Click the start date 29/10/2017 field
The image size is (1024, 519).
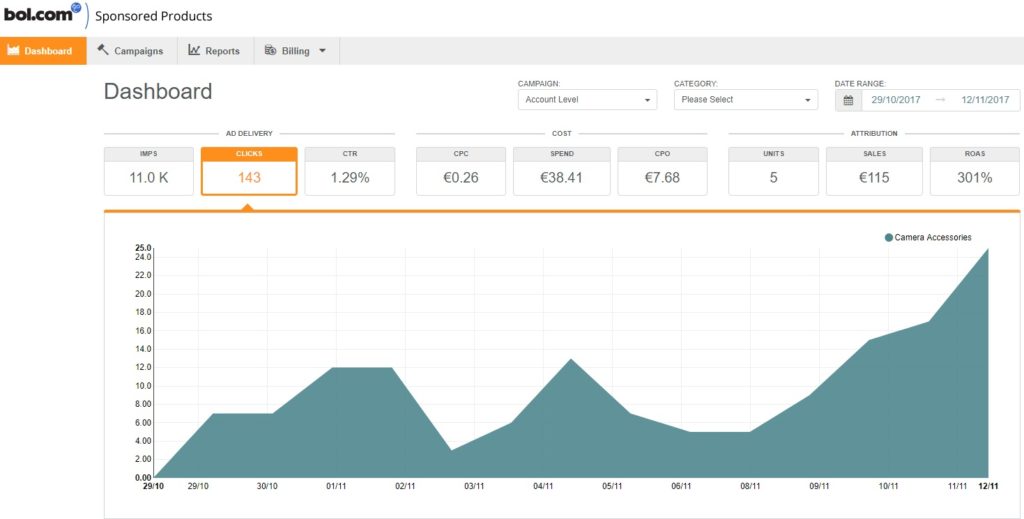click(894, 100)
